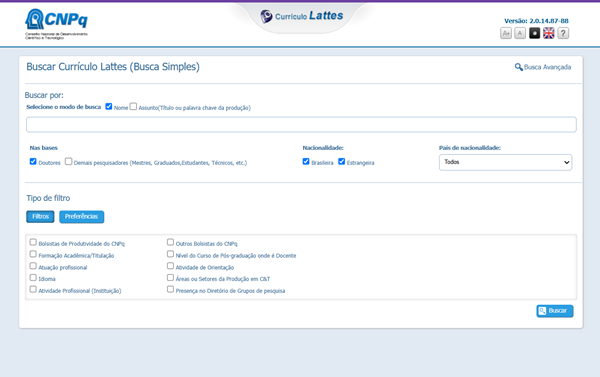600x377 pixels.
Task: Enable the Idioma filter checkbox
Action: [x=33, y=277]
